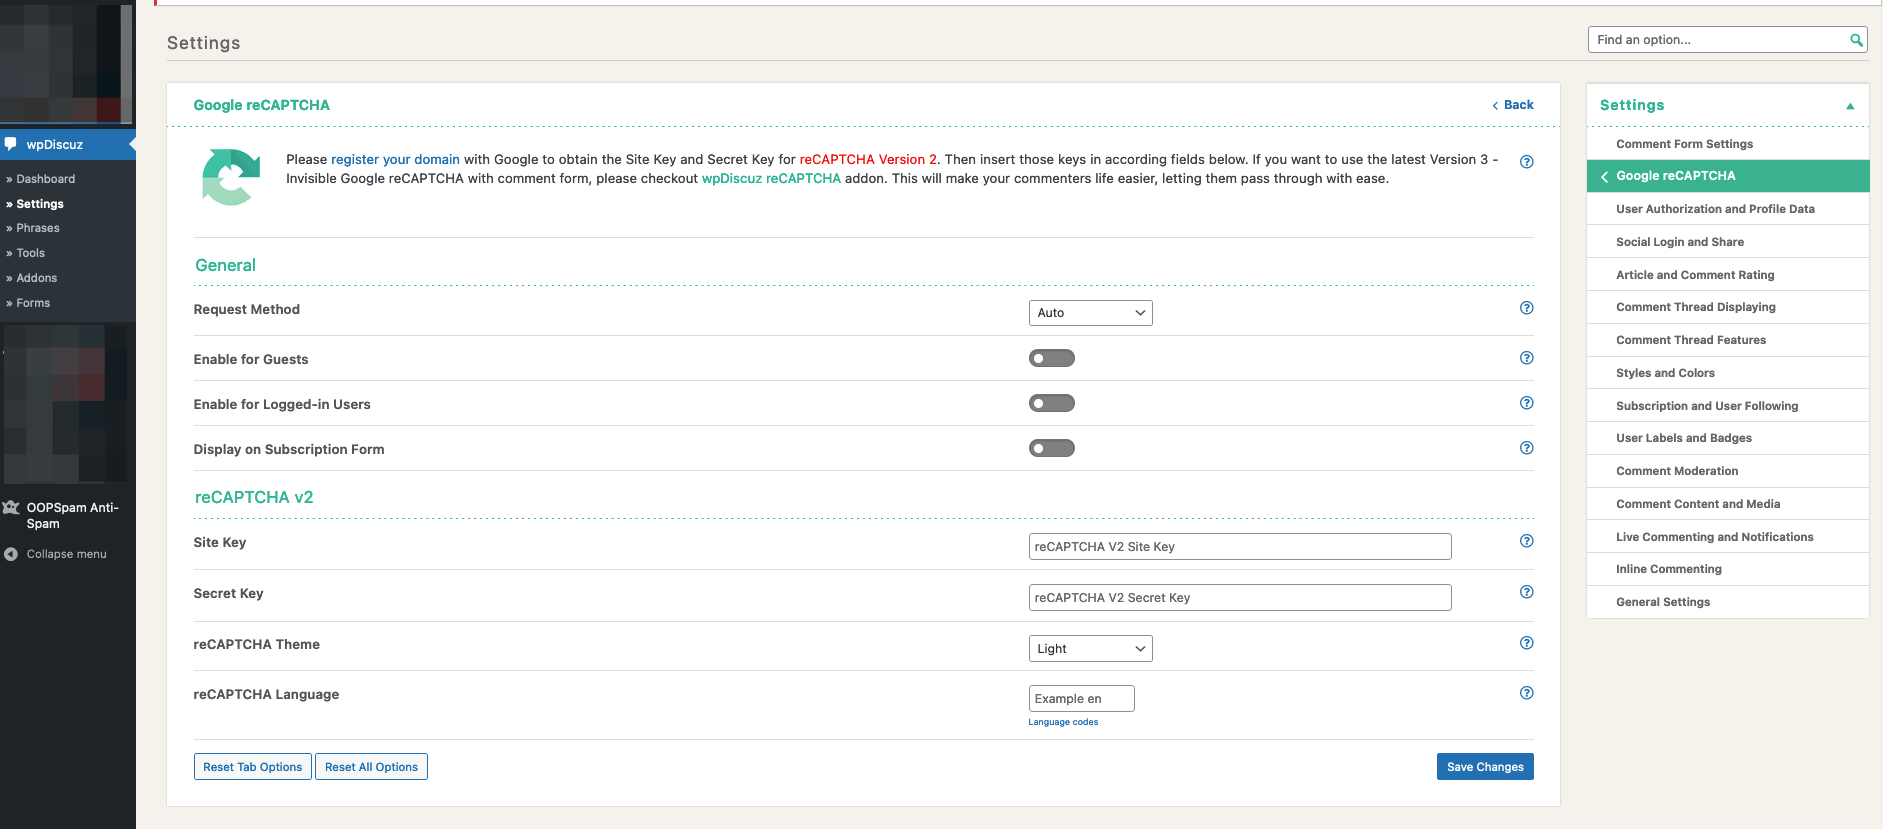Image resolution: width=1883 pixels, height=829 pixels.
Task: Open the Request Method Auto dropdown
Action: tap(1090, 313)
